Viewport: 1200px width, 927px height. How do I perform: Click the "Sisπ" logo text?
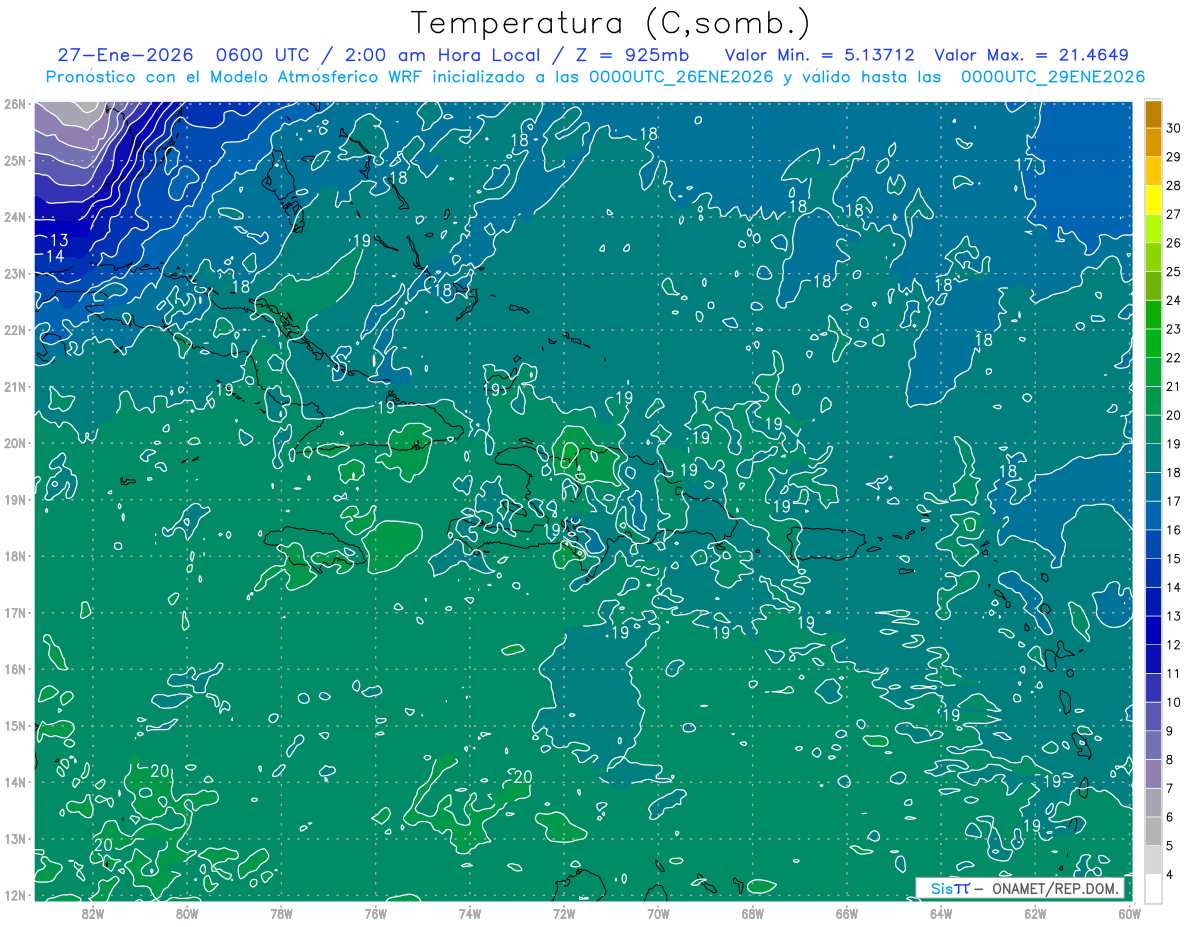pyautogui.click(x=950, y=889)
